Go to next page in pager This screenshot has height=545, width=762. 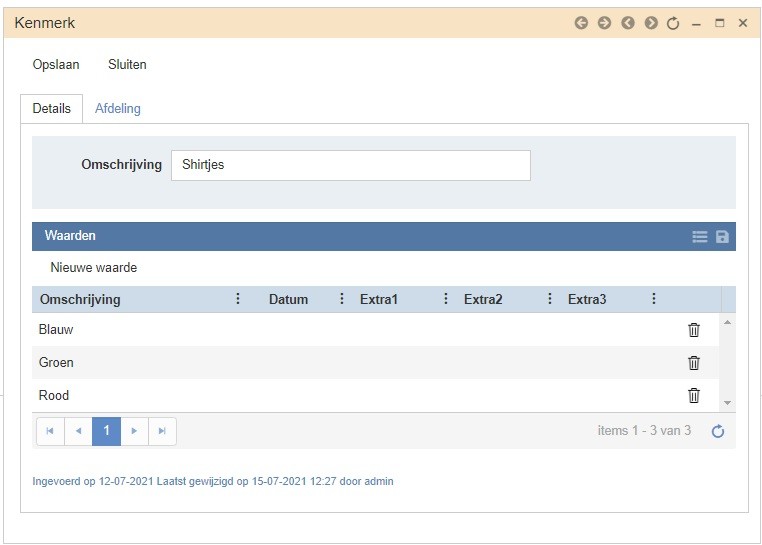[135, 431]
